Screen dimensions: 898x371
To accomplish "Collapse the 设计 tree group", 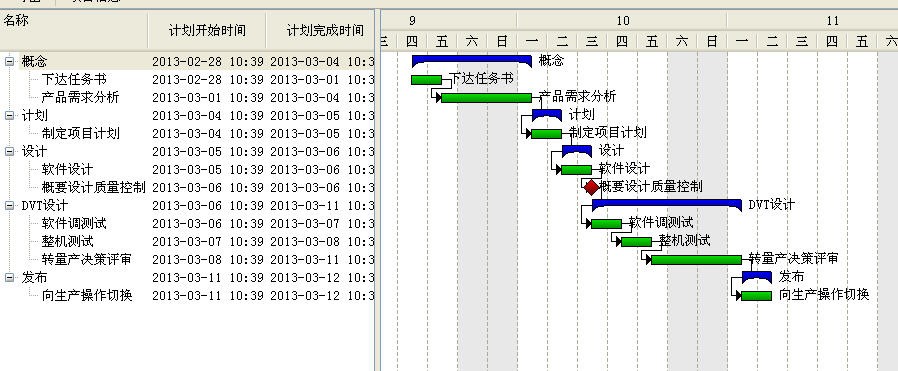I will (9, 152).
